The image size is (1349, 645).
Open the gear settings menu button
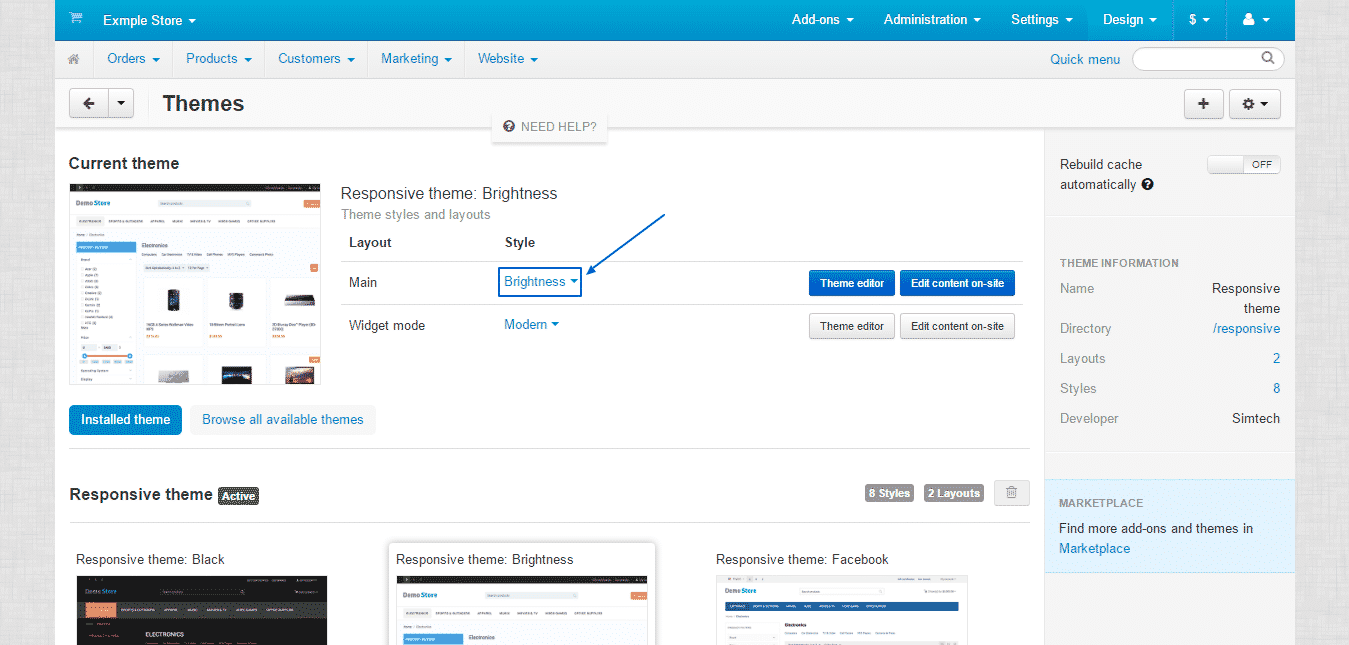tap(1254, 104)
